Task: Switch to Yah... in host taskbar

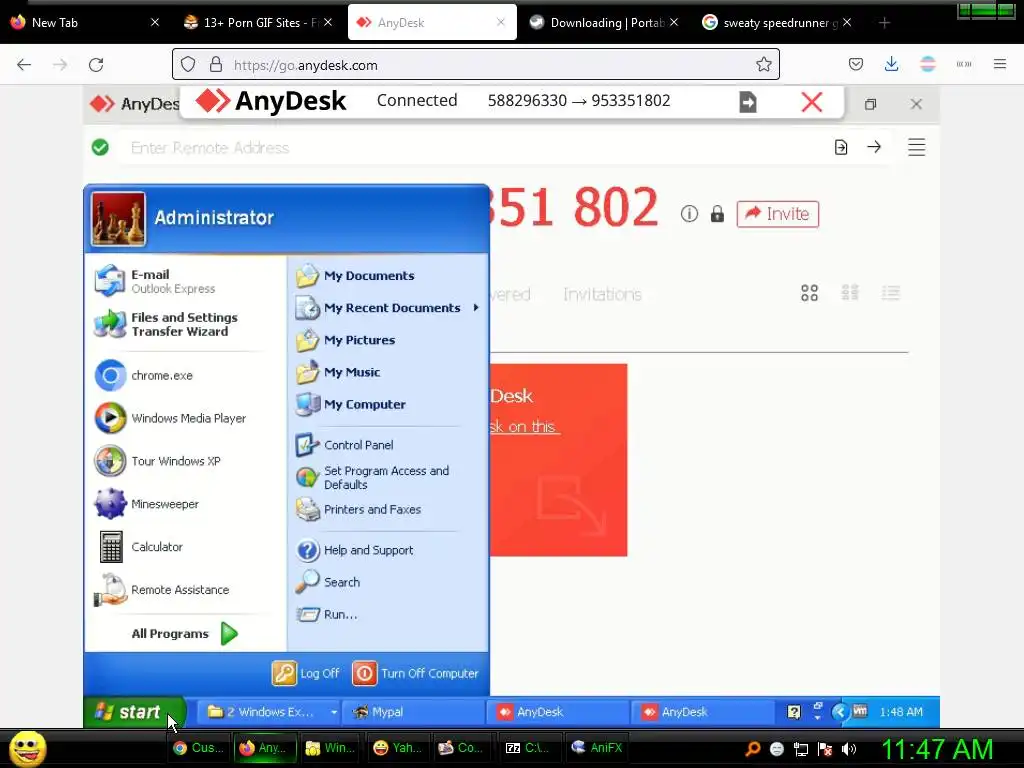Action: pos(397,748)
